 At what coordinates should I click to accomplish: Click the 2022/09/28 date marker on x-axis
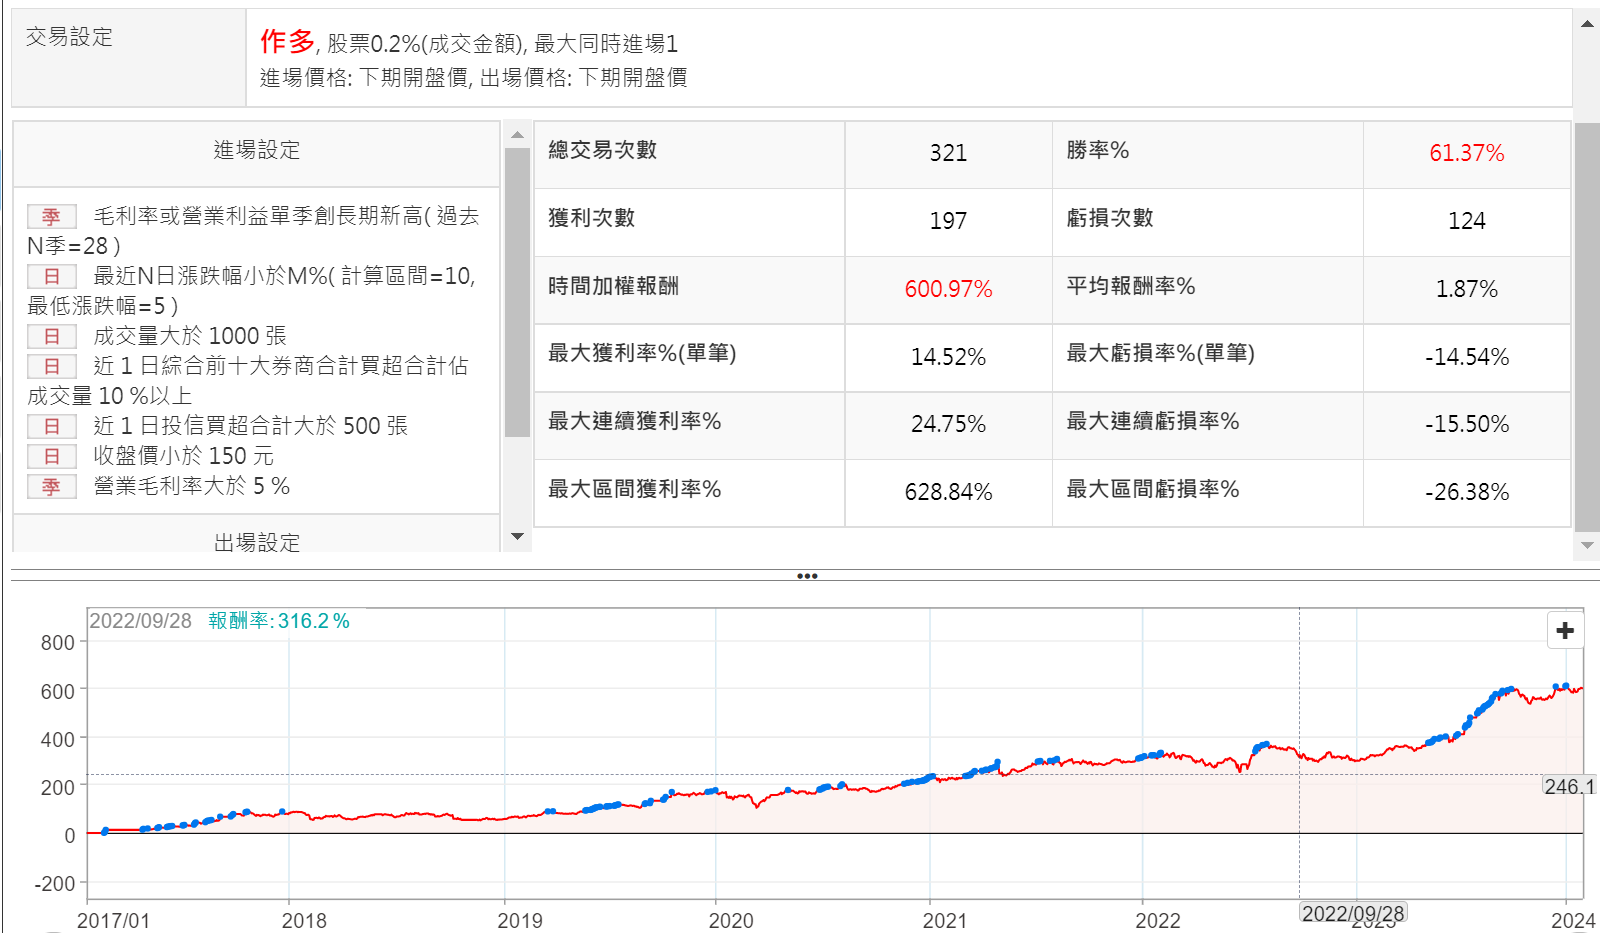point(1353,913)
